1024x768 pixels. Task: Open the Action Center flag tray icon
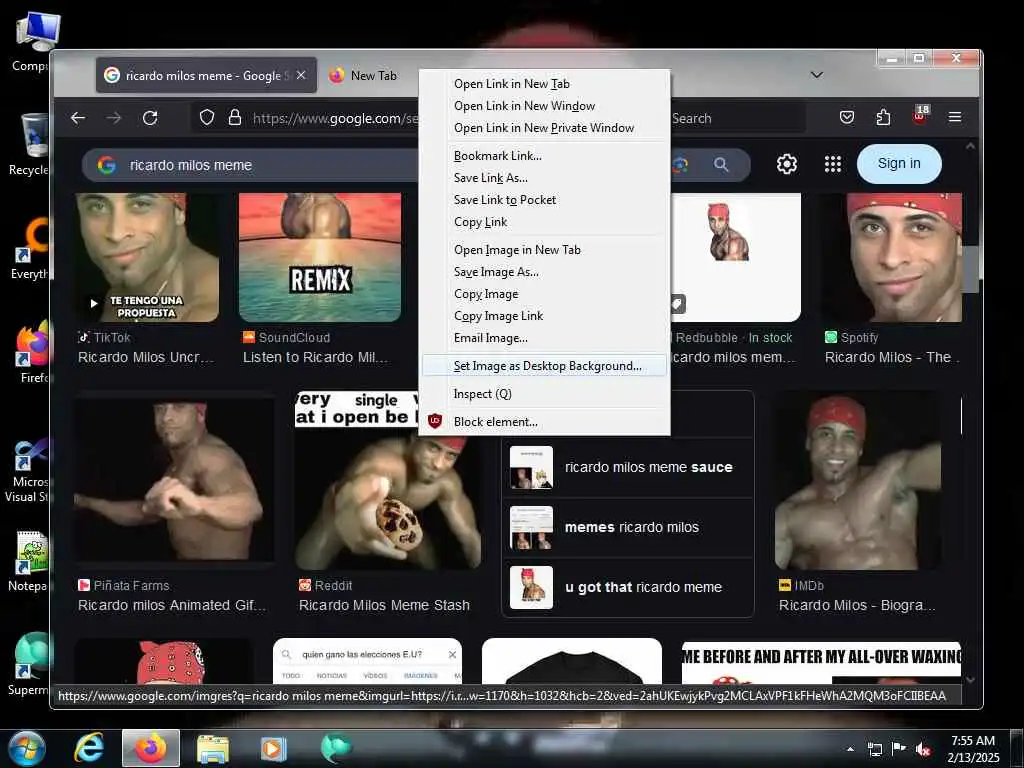[899, 749]
